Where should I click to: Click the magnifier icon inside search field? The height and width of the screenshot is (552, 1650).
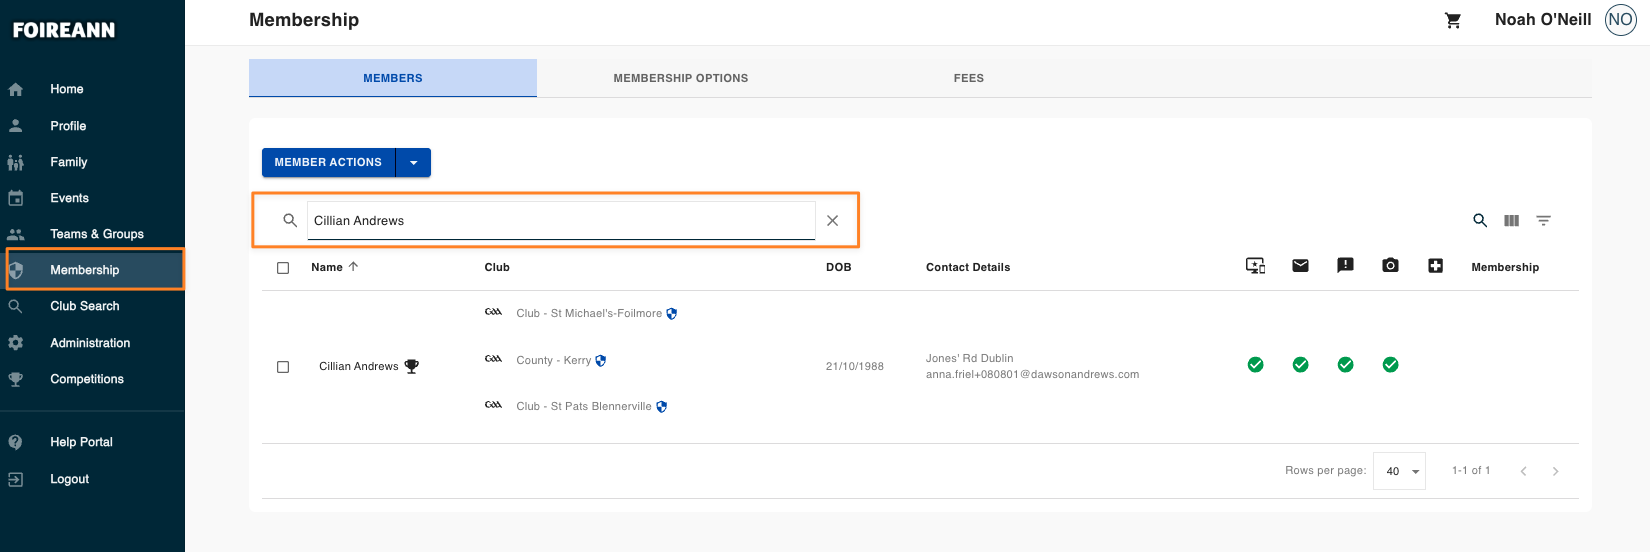(x=290, y=220)
